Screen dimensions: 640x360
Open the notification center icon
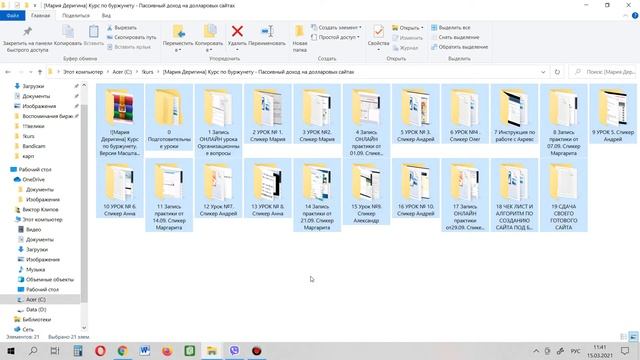(625, 351)
